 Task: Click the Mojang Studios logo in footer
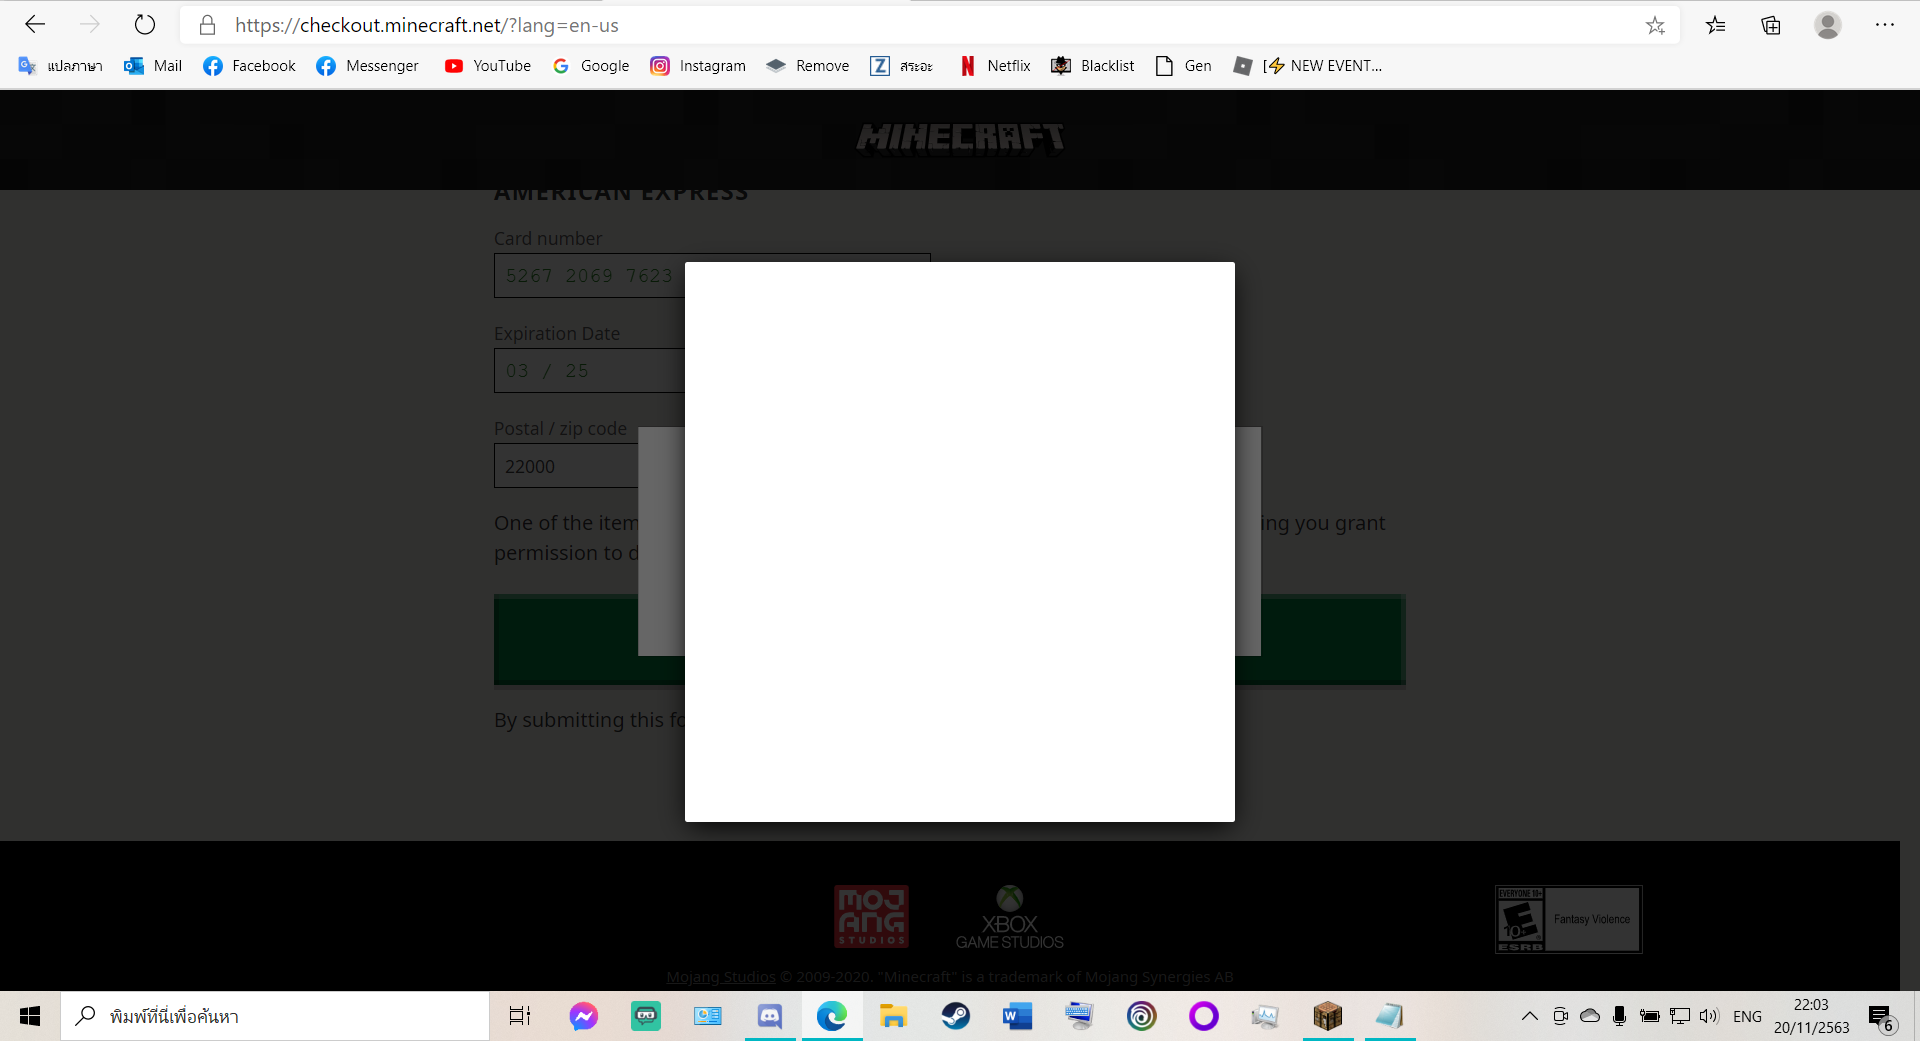tap(872, 916)
